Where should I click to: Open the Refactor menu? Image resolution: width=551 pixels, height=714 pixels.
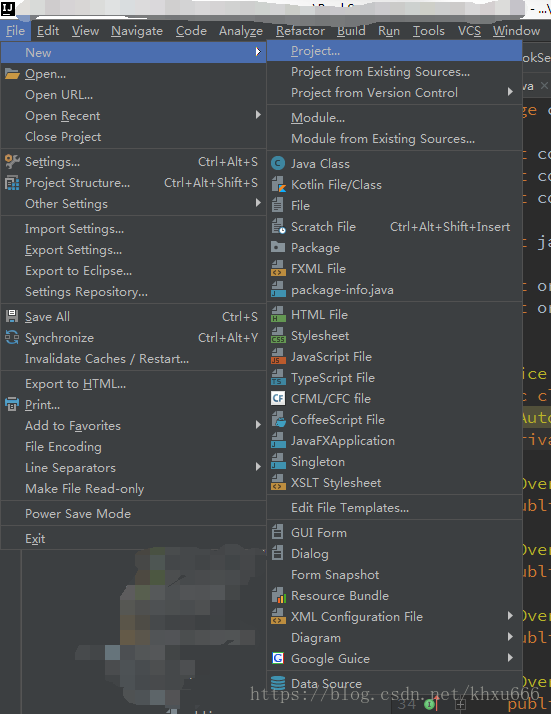[301, 31]
